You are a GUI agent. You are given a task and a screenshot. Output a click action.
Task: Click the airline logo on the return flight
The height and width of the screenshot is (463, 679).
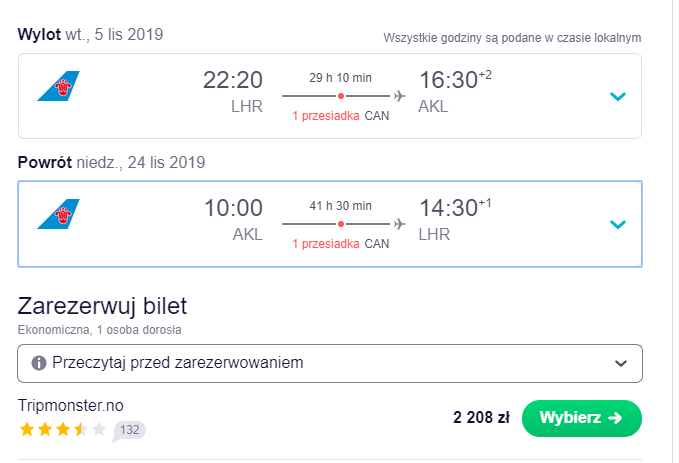[x=58, y=214]
